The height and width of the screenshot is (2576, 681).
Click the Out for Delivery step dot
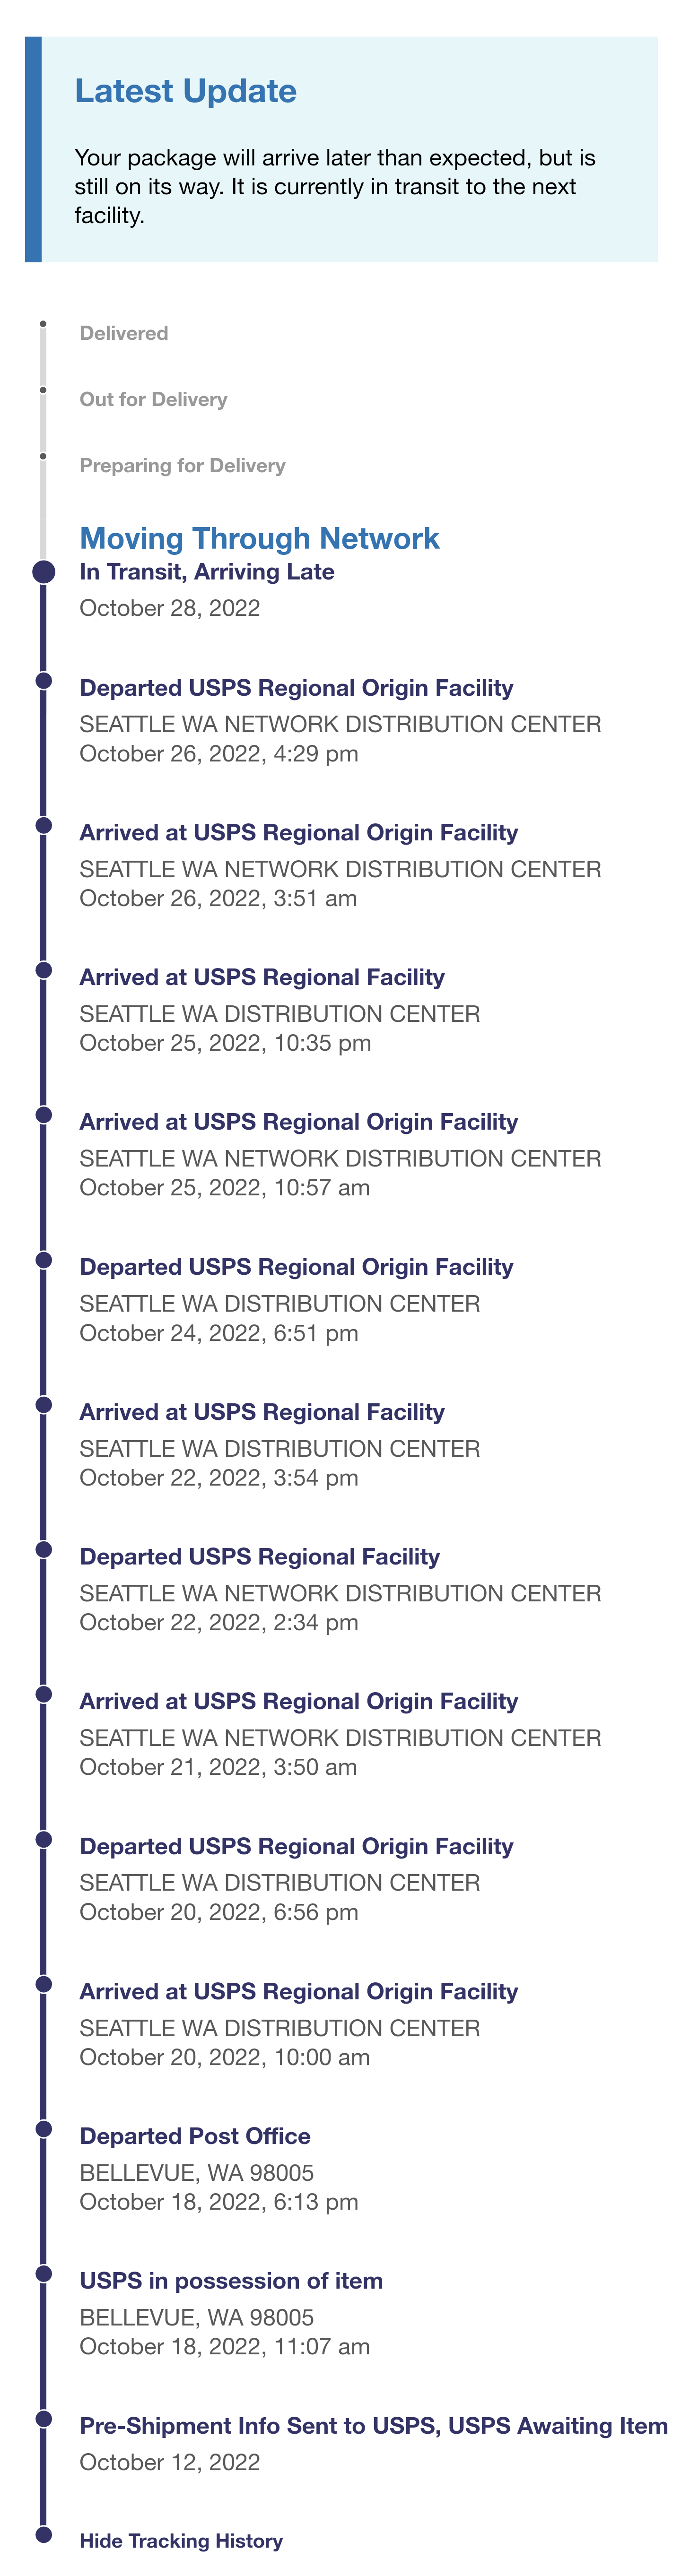coord(43,390)
